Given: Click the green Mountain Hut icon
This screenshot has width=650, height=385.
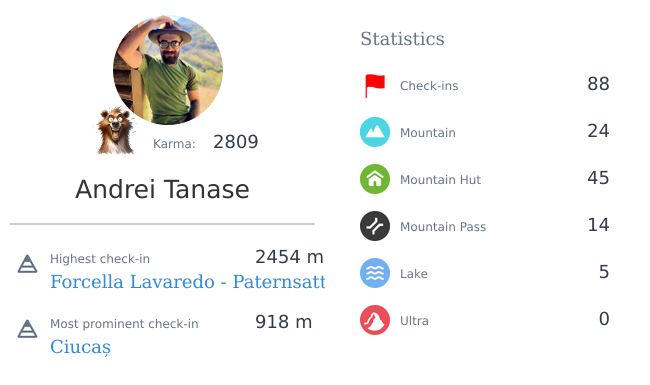Looking at the screenshot, I should point(375,179).
